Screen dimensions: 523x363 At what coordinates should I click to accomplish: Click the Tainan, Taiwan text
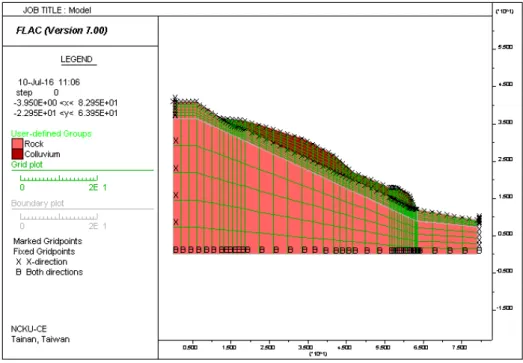click(x=40, y=339)
